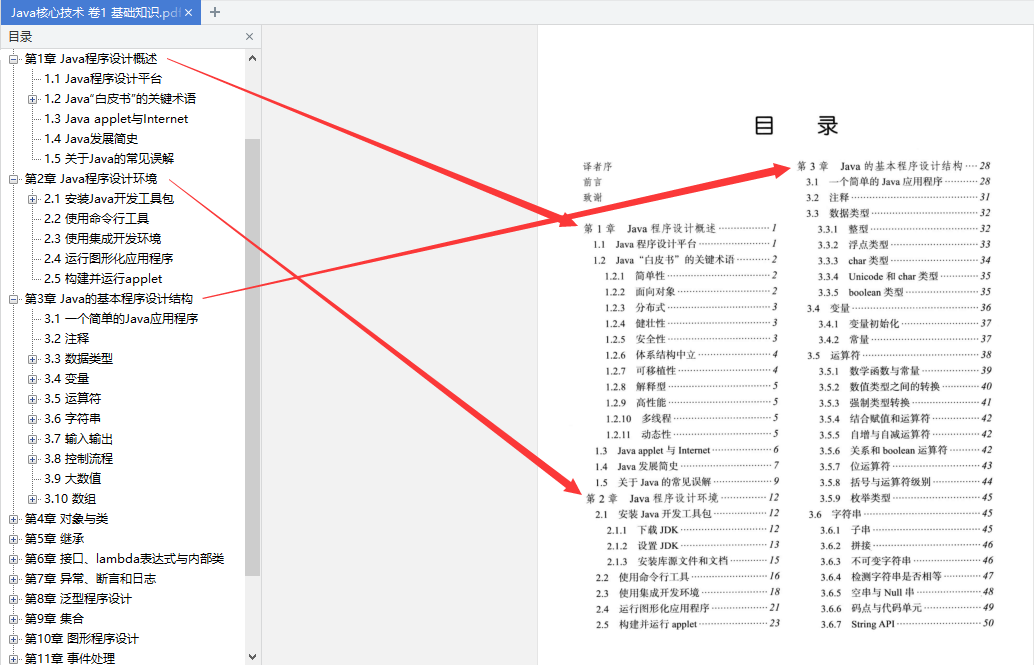The image size is (1034, 665).
Task: Open bookmark 第7章 异常、断言和日志
Action: 90,579
